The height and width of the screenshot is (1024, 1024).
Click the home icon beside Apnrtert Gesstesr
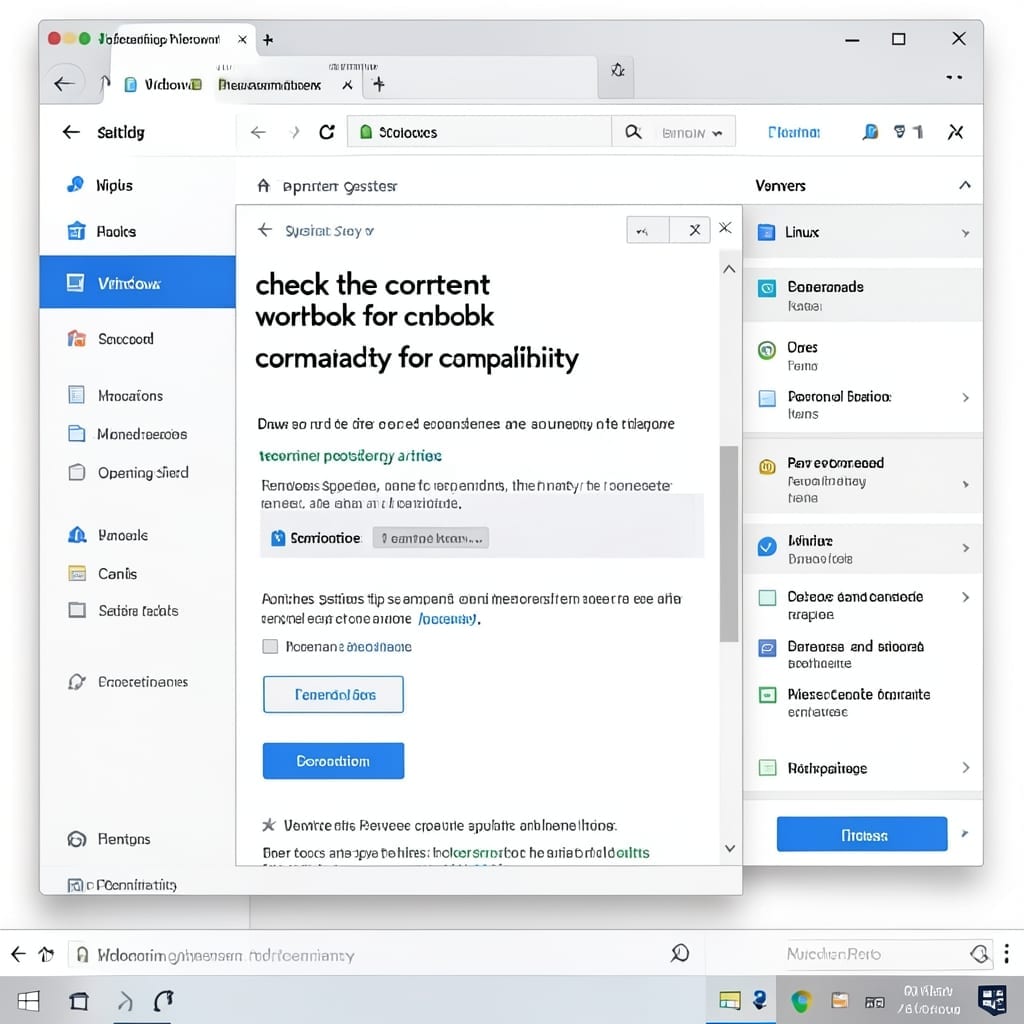coord(263,186)
